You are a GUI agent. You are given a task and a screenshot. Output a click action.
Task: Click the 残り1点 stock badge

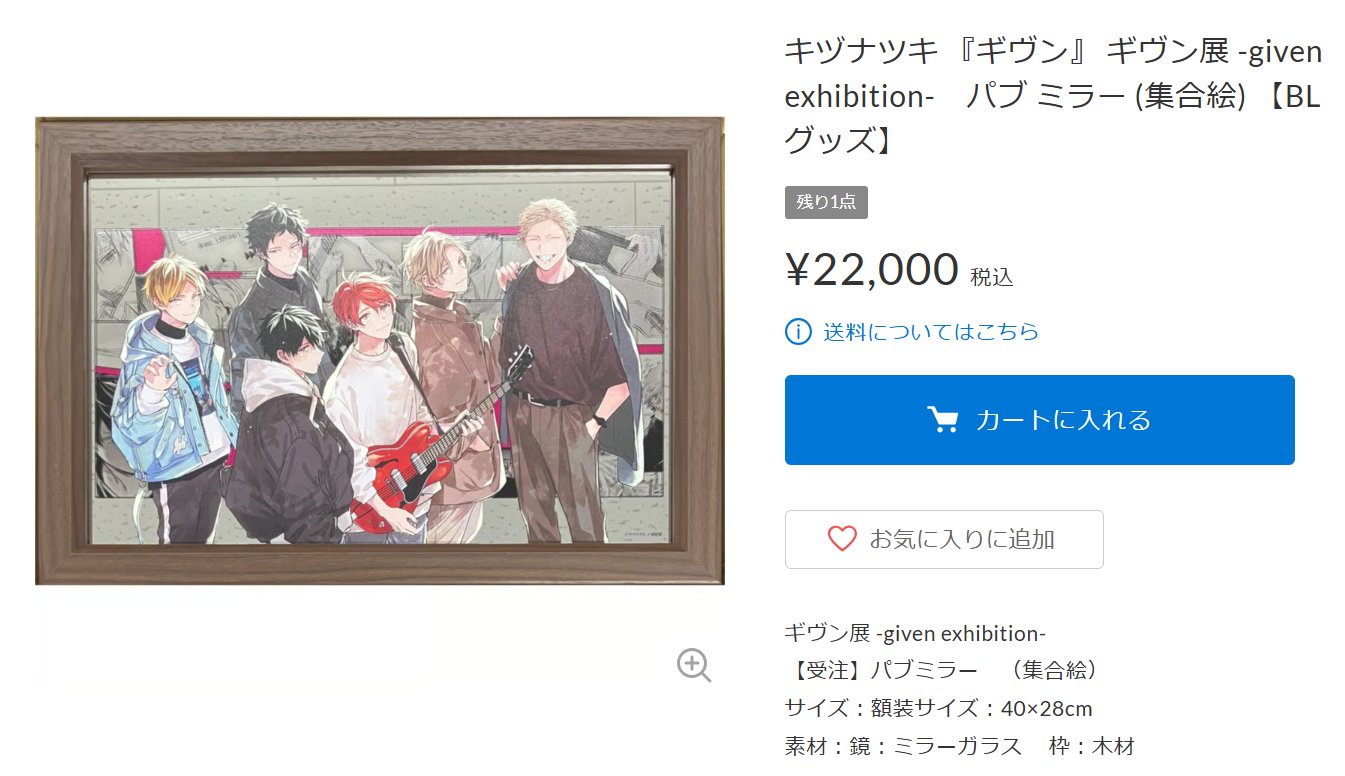pos(826,202)
